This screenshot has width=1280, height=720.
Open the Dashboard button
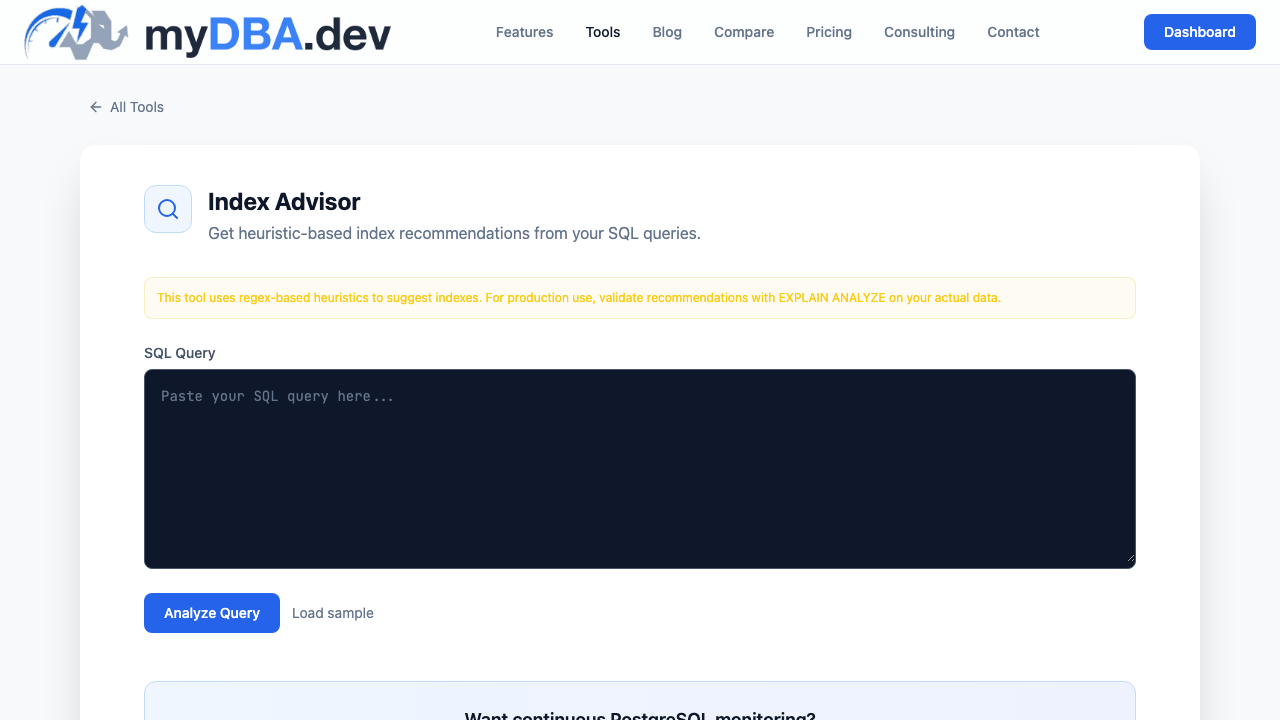coord(1200,32)
